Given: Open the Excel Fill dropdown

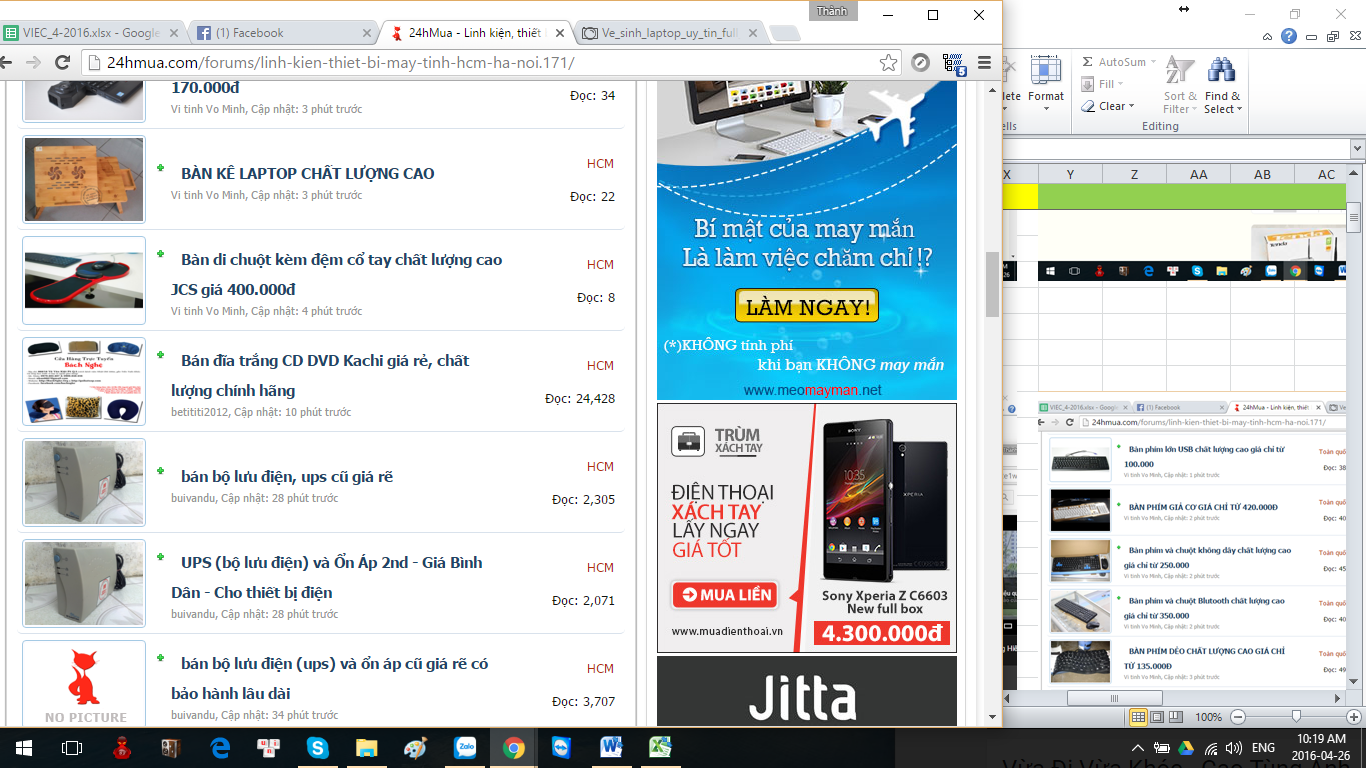Looking at the screenshot, I should [x=1103, y=84].
